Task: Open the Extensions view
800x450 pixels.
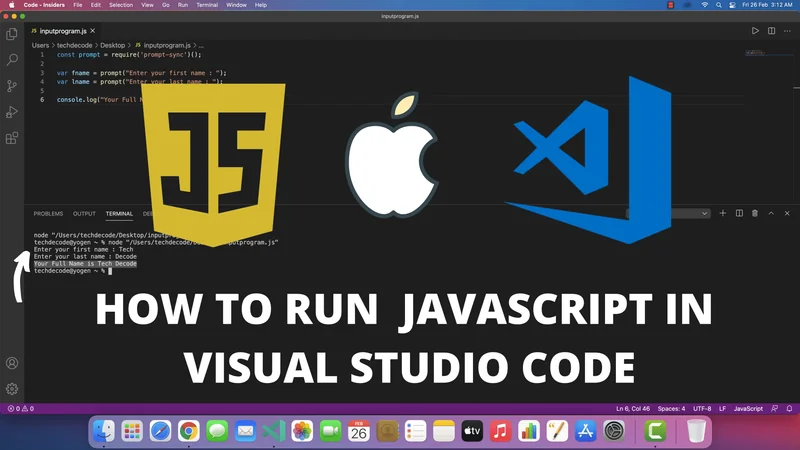Action: point(12,139)
